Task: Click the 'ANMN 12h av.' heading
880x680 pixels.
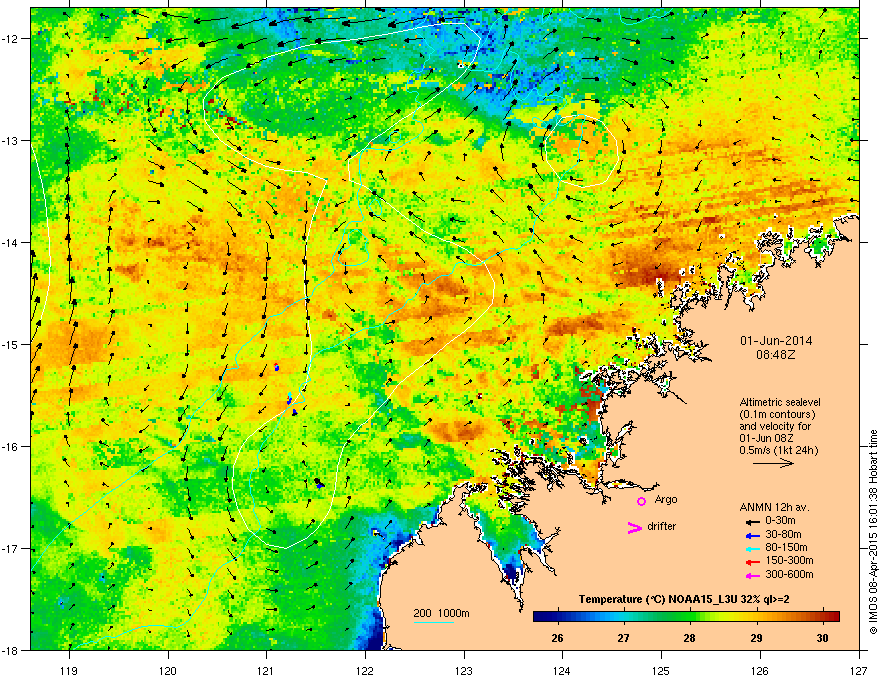Action: click(774, 507)
